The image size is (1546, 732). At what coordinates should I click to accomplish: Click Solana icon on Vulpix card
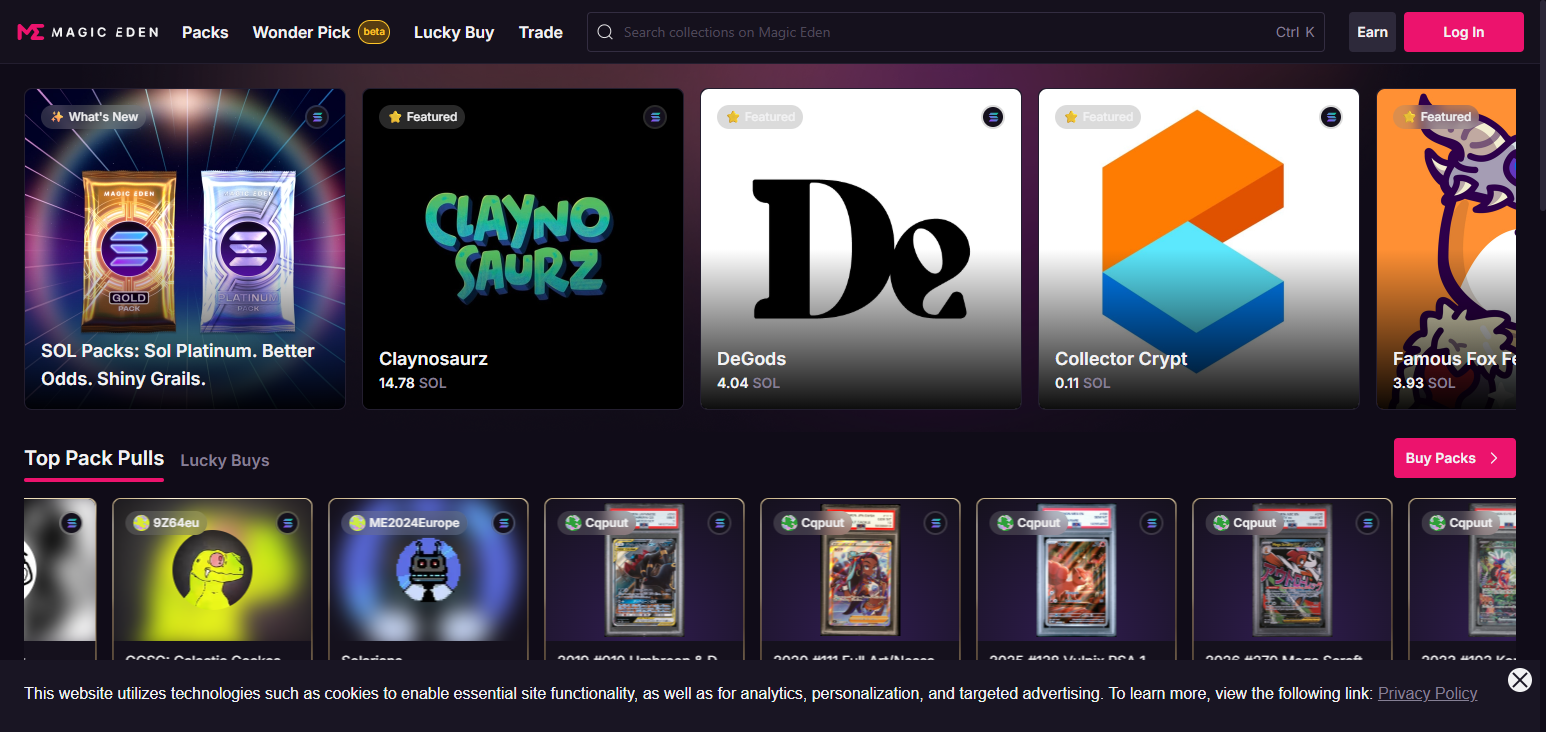(x=1151, y=523)
